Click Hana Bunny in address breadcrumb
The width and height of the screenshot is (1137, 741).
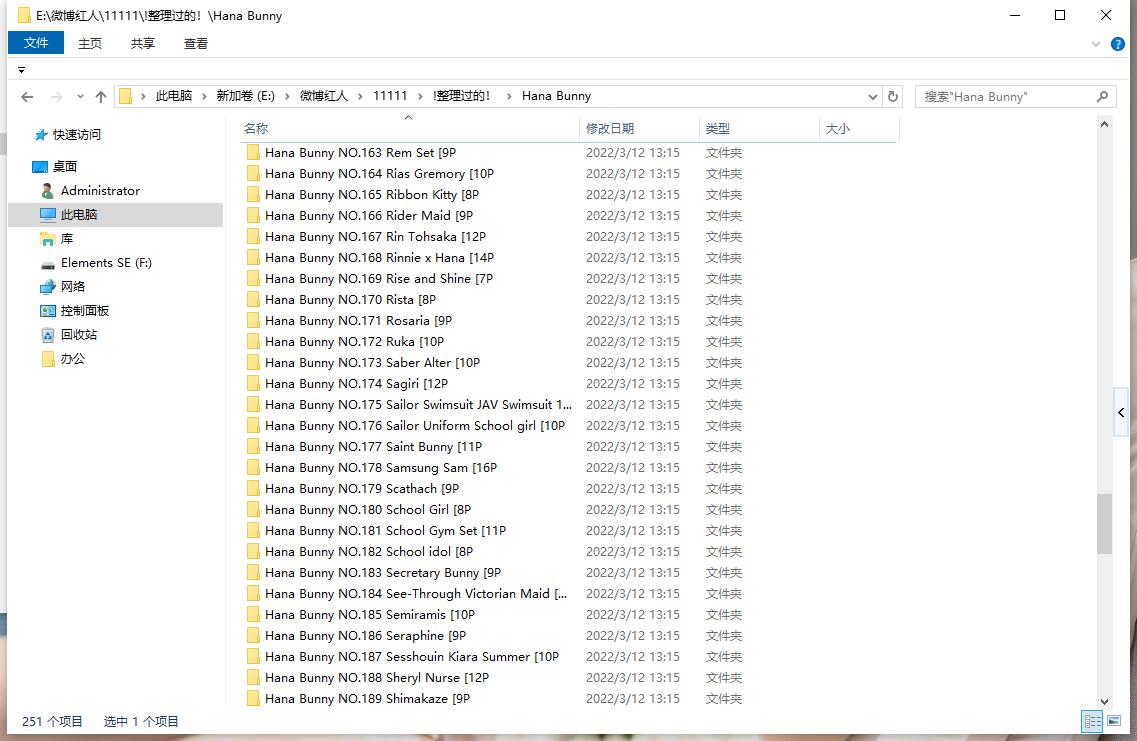(x=556, y=96)
